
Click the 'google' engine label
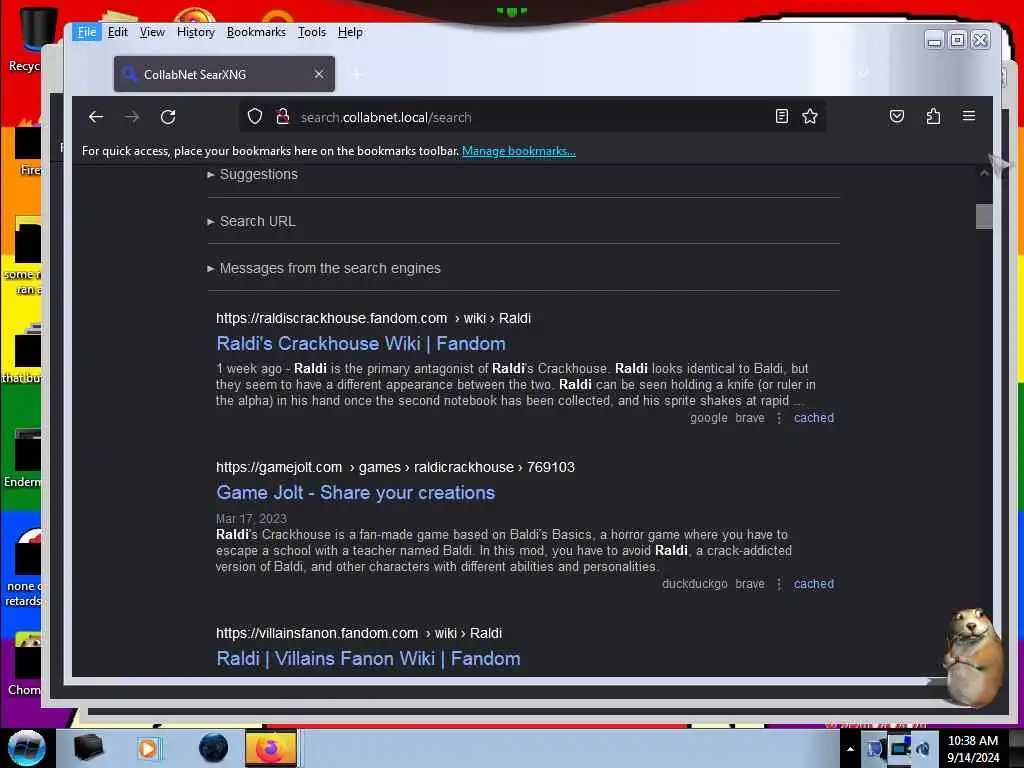pyautogui.click(x=709, y=418)
